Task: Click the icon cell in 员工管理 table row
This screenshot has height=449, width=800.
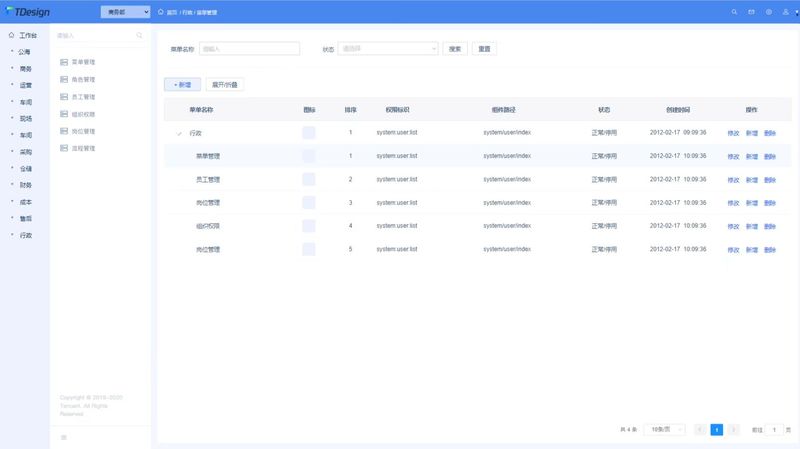Action: [309, 179]
